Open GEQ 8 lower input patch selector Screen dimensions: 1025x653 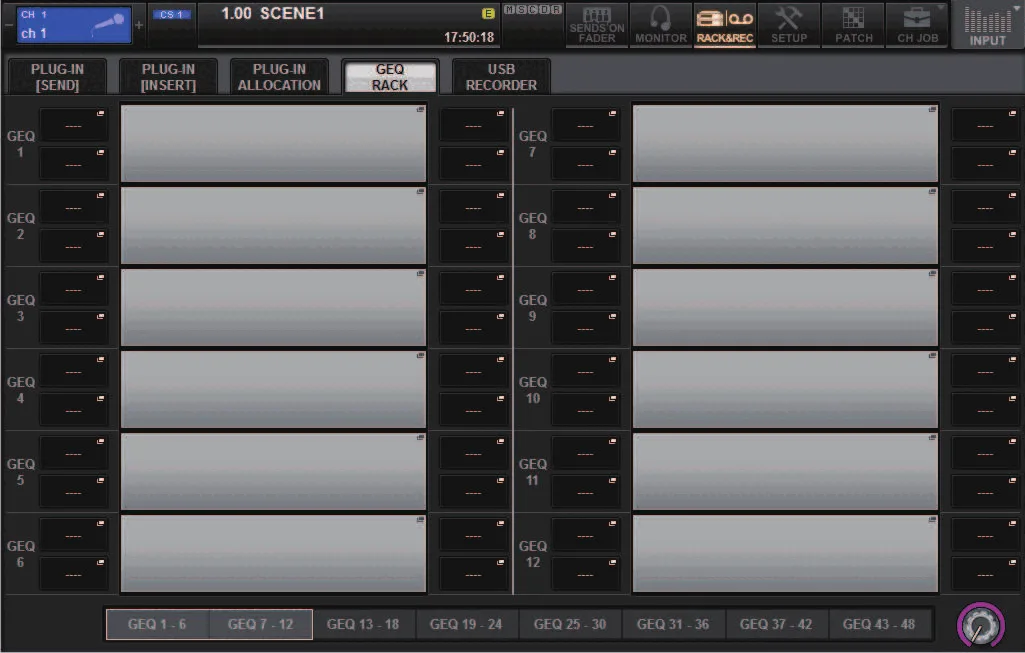[585, 246]
